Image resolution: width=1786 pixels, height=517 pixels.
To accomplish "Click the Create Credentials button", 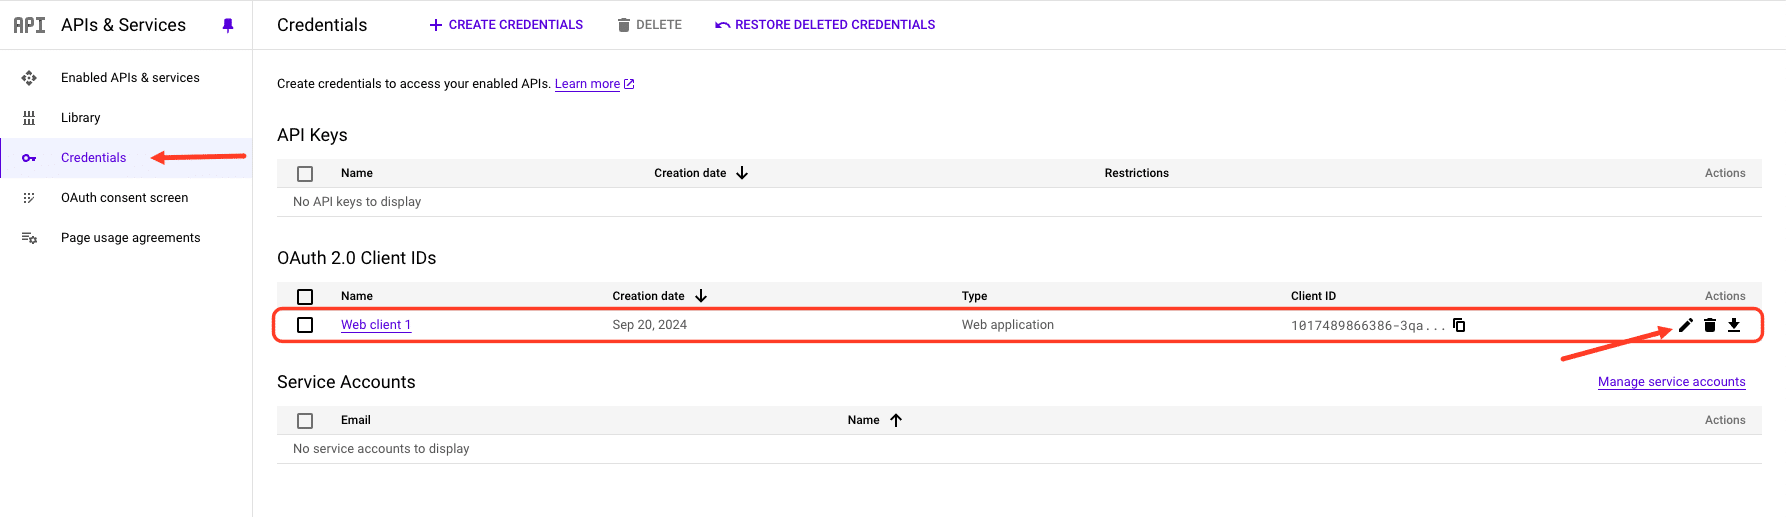I will click(x=506, y=25).
